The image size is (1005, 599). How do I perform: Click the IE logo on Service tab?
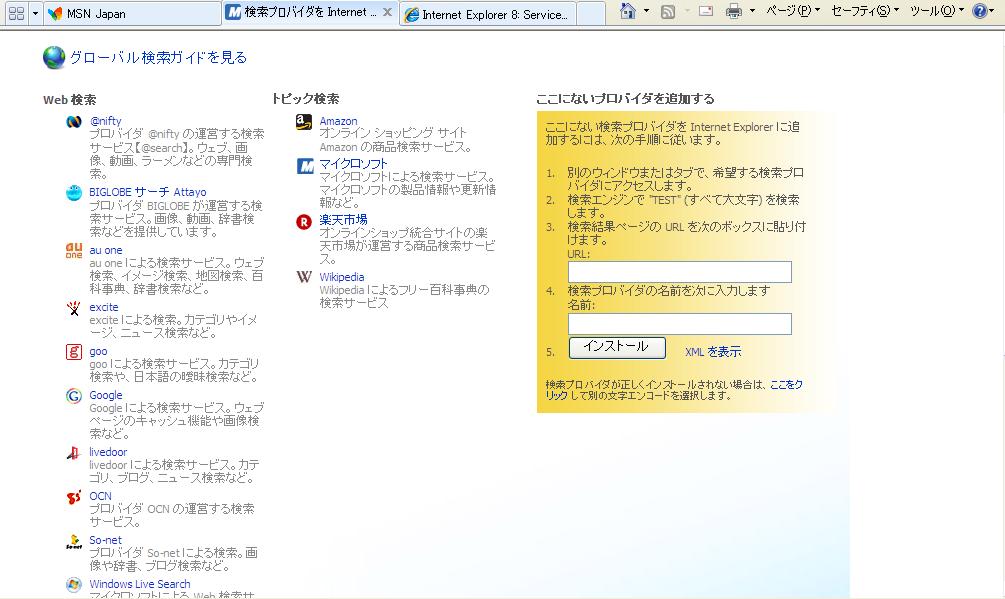pyautogui.click(x=411, y=14)
